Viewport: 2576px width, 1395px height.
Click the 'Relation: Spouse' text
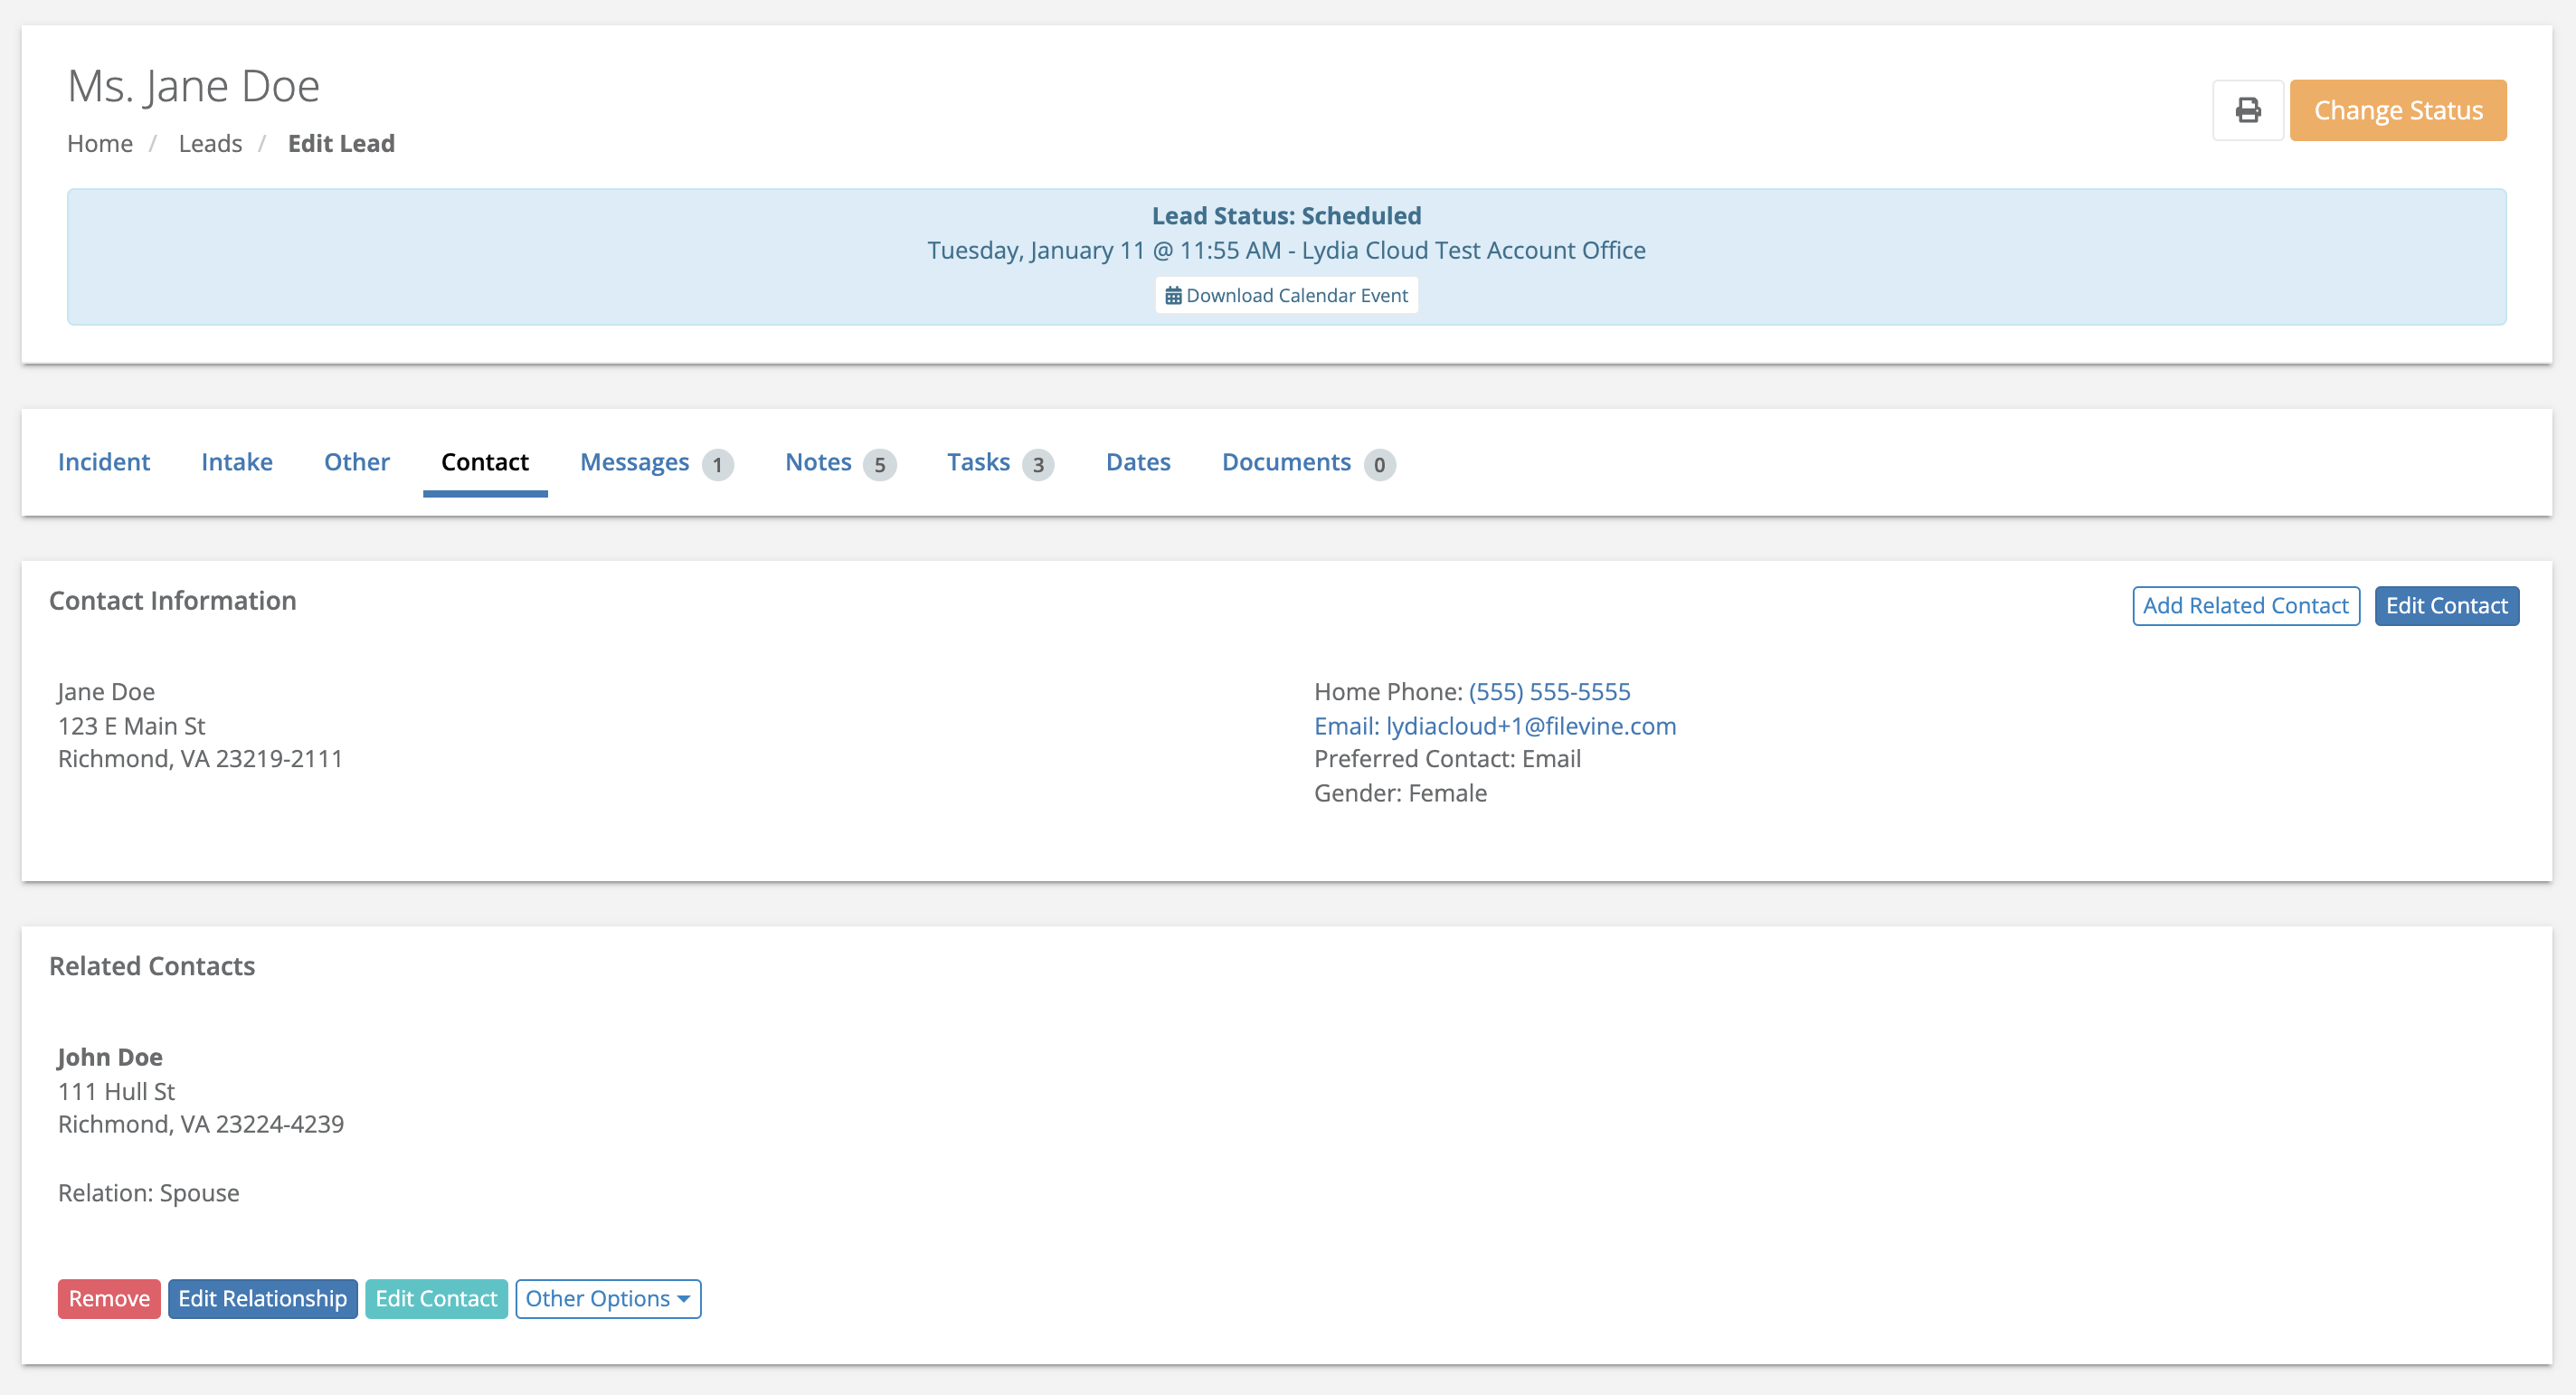(x=149, y=1193)
